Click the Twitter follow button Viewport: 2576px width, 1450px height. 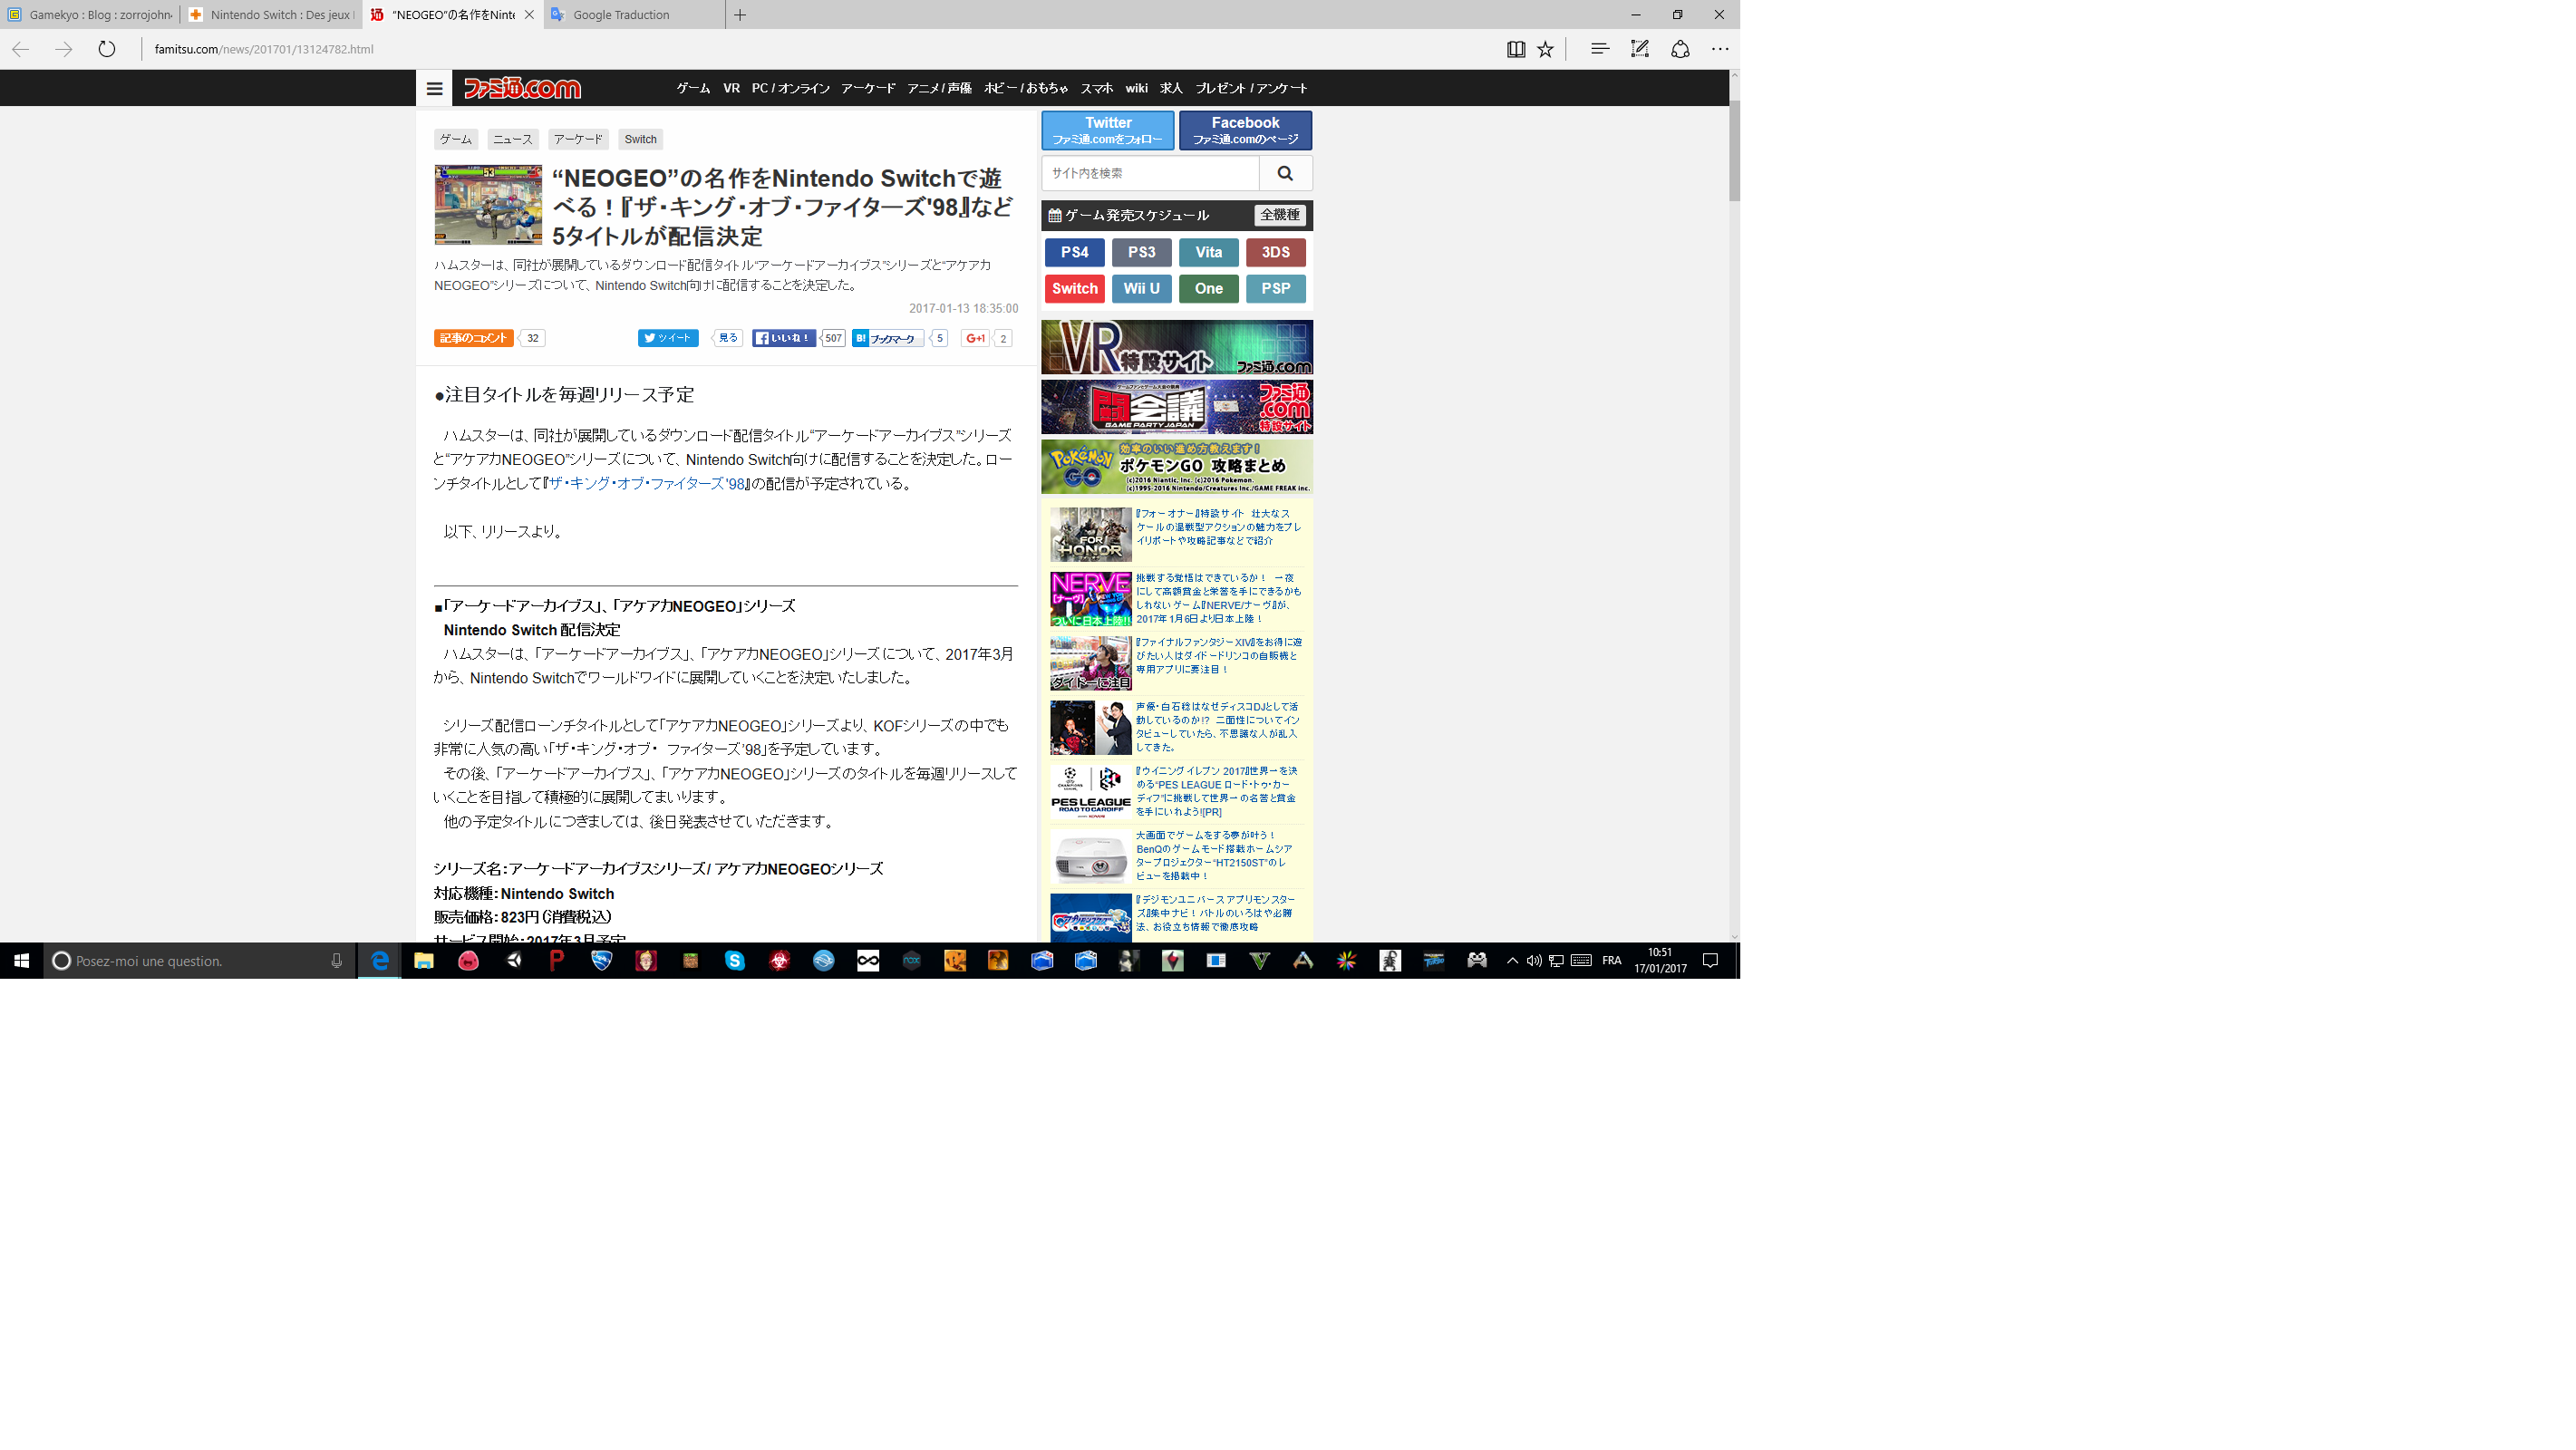[x=1107, y=130]
